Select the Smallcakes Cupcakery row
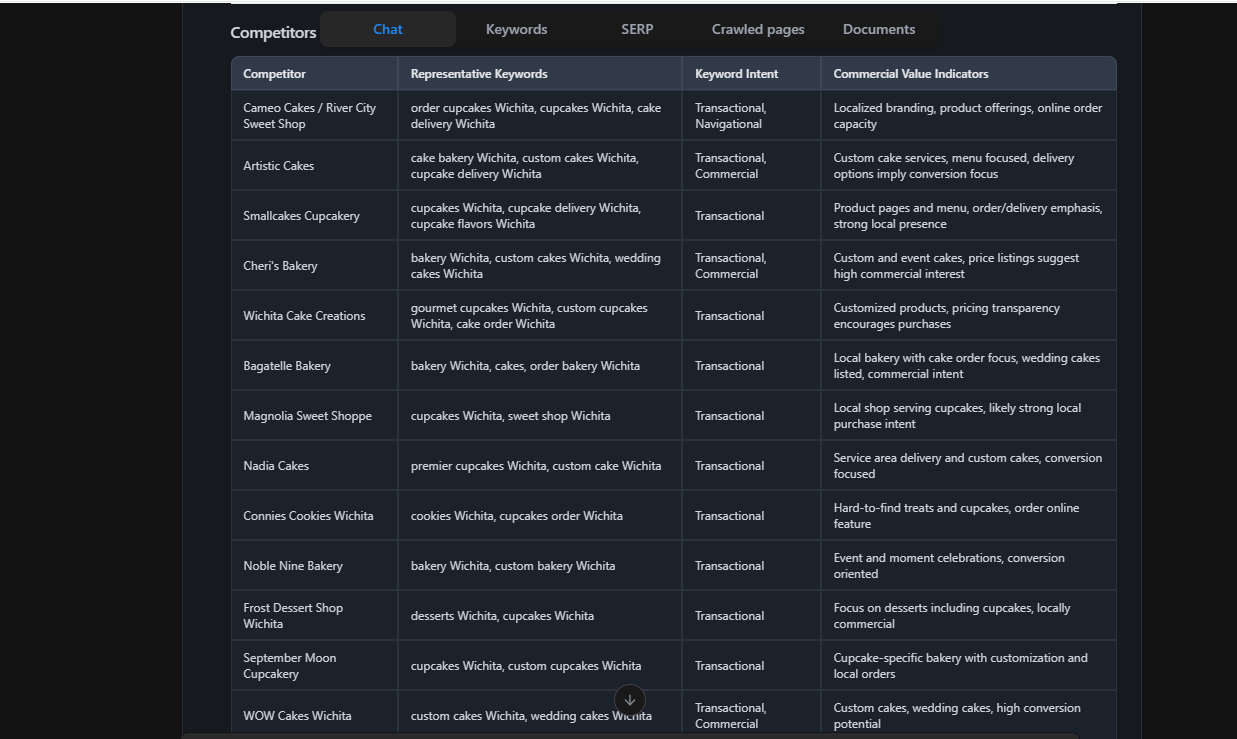 [300, 215]
